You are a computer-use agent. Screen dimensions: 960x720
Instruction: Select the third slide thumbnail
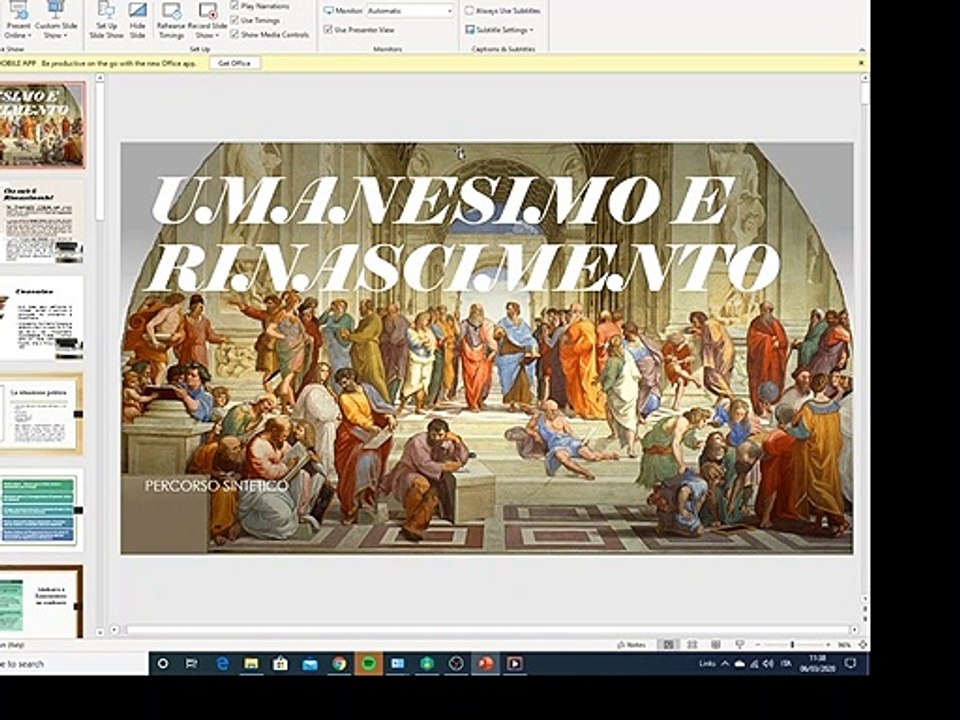pyautogui.click(x=42, y=318)
